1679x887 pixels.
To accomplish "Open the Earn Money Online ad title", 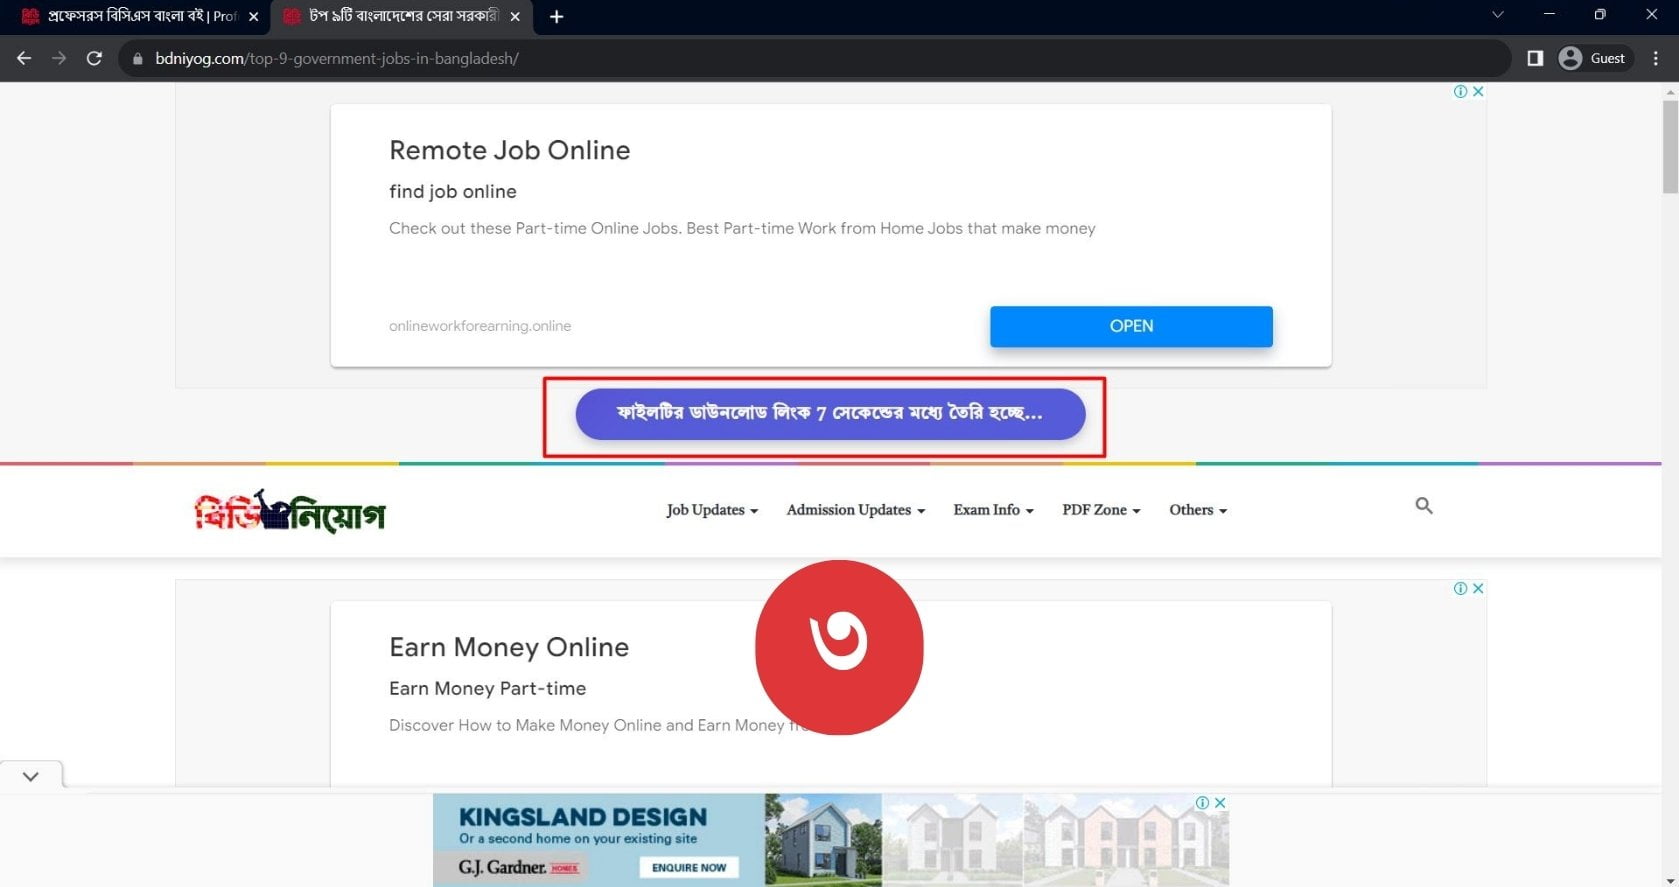I will 509,647.
